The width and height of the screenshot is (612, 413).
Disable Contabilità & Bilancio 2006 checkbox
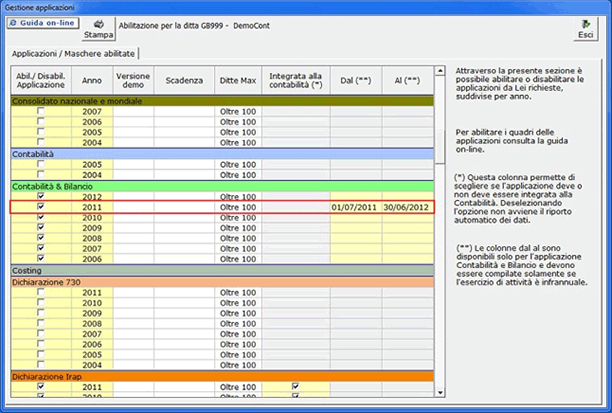point(41,258)
